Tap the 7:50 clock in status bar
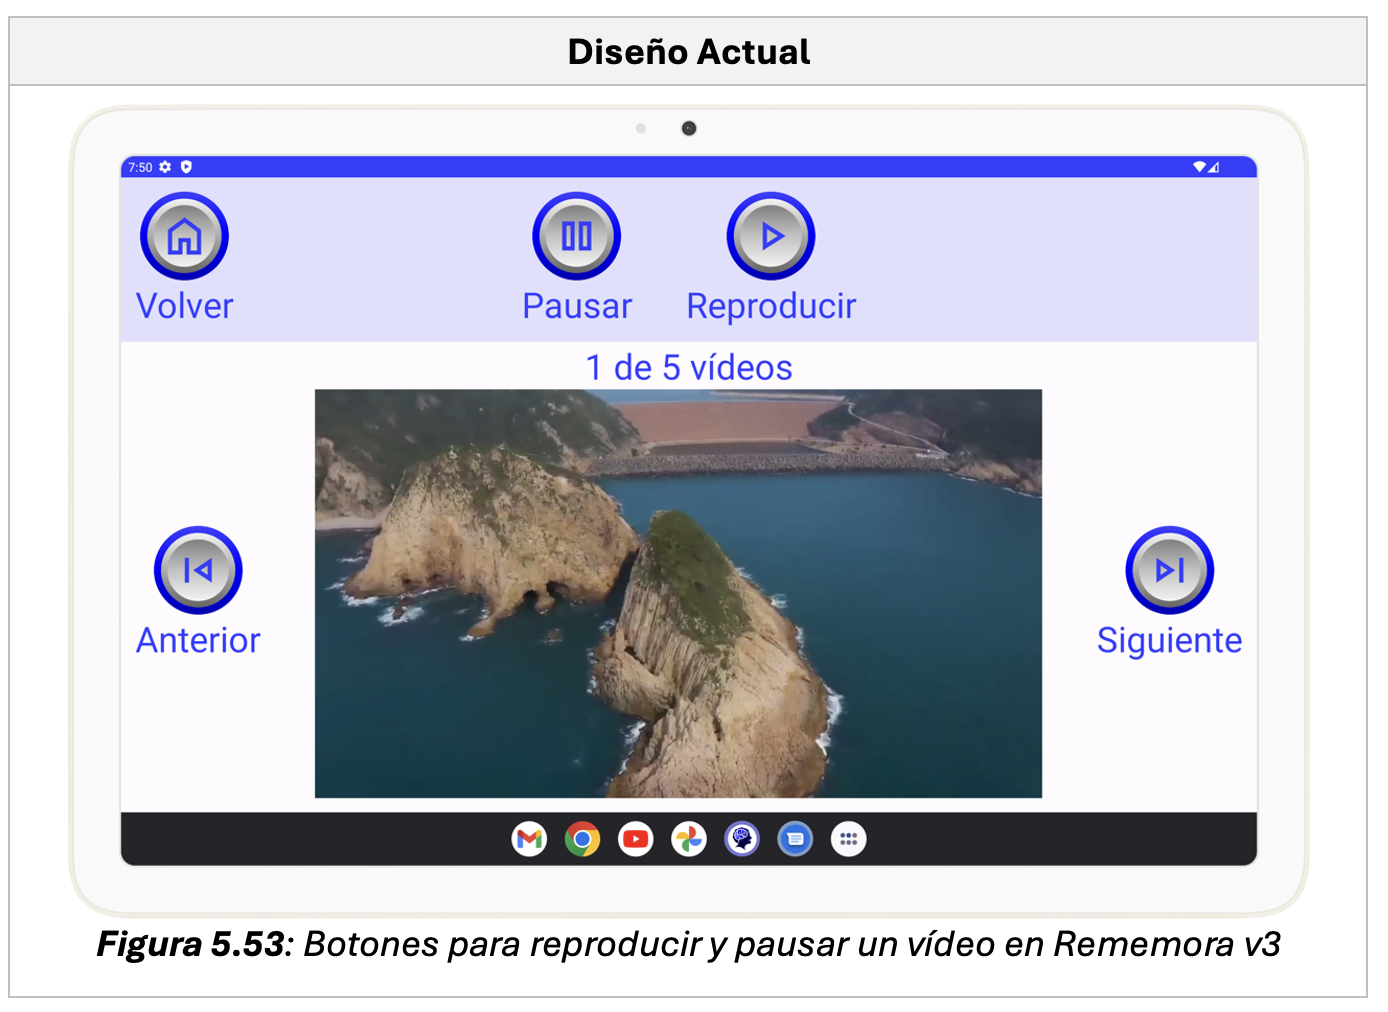 click(x=140, y=167)
